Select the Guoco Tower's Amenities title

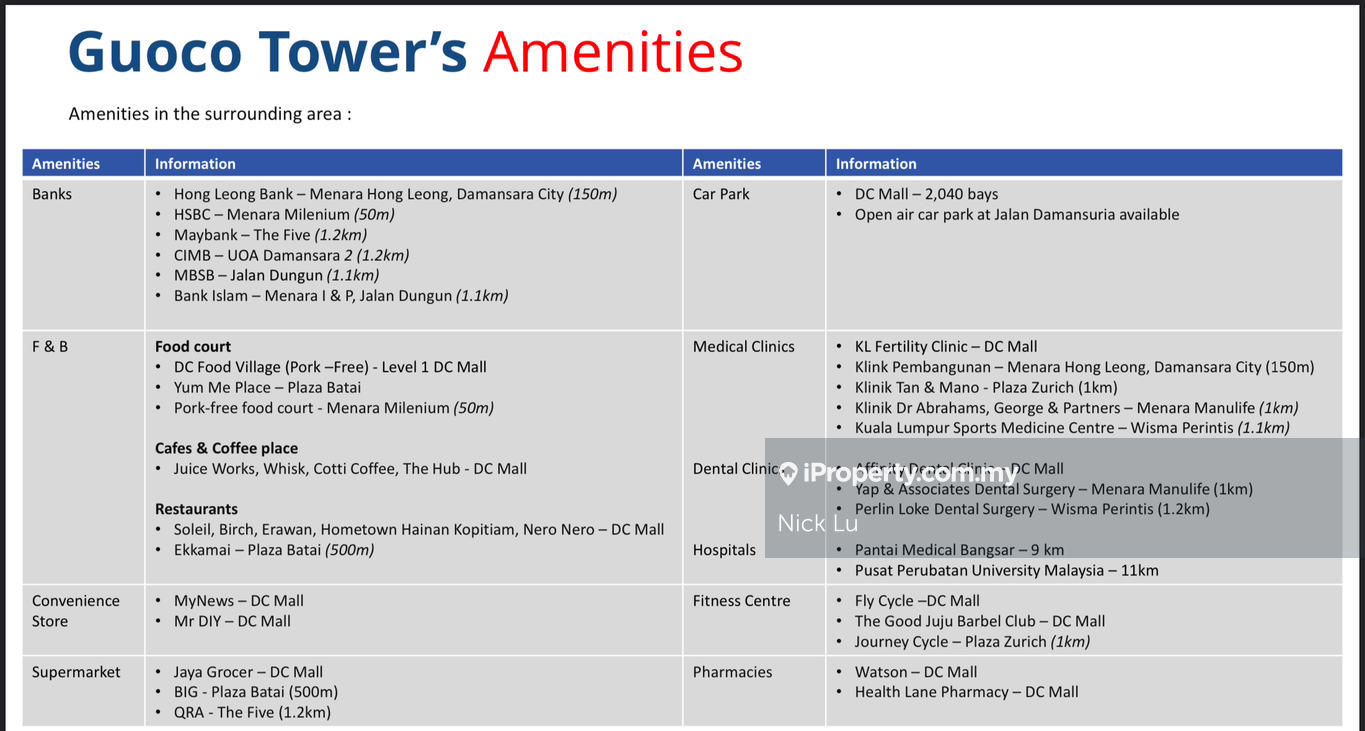coord(405,52)
